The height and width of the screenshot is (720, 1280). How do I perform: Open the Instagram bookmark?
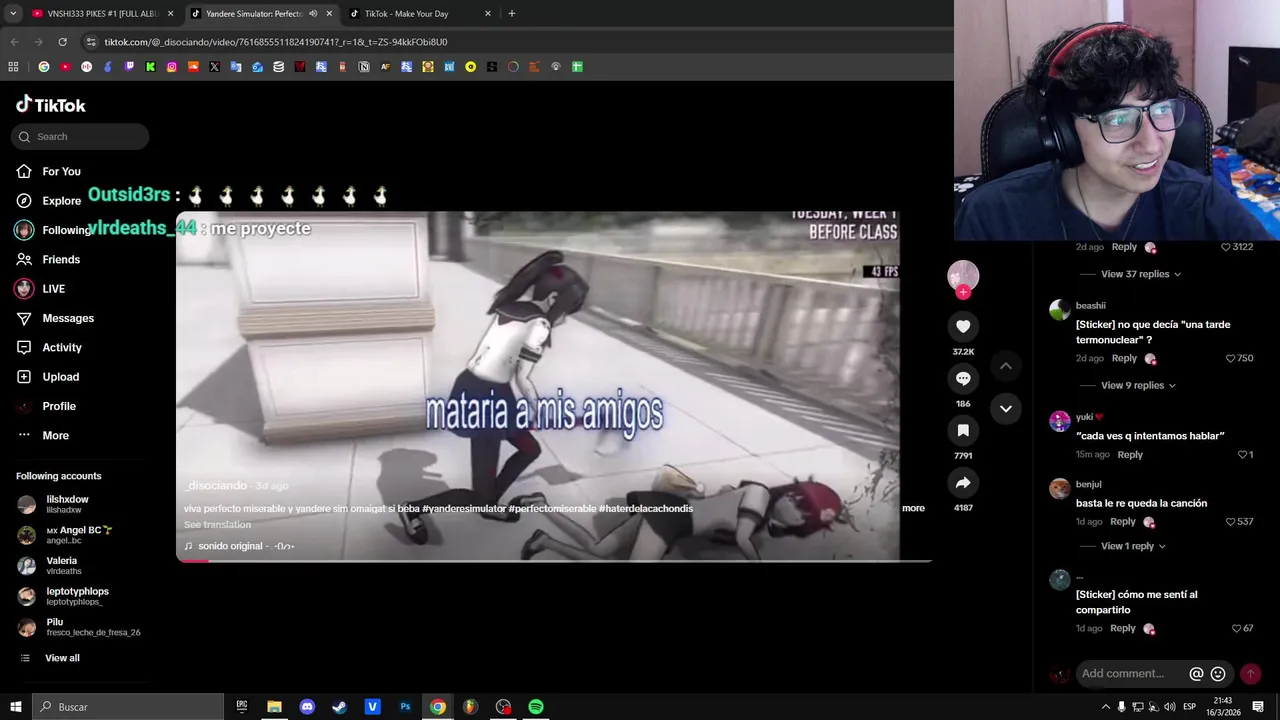(x=172, y=67)
